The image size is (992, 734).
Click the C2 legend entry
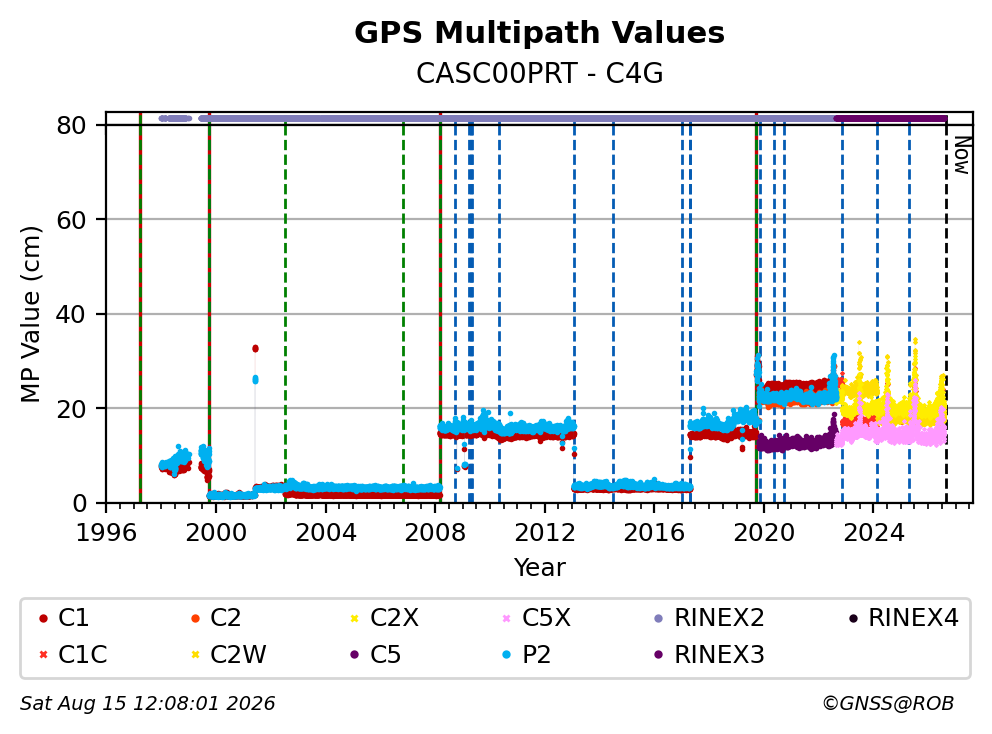[x=216, y=618]
